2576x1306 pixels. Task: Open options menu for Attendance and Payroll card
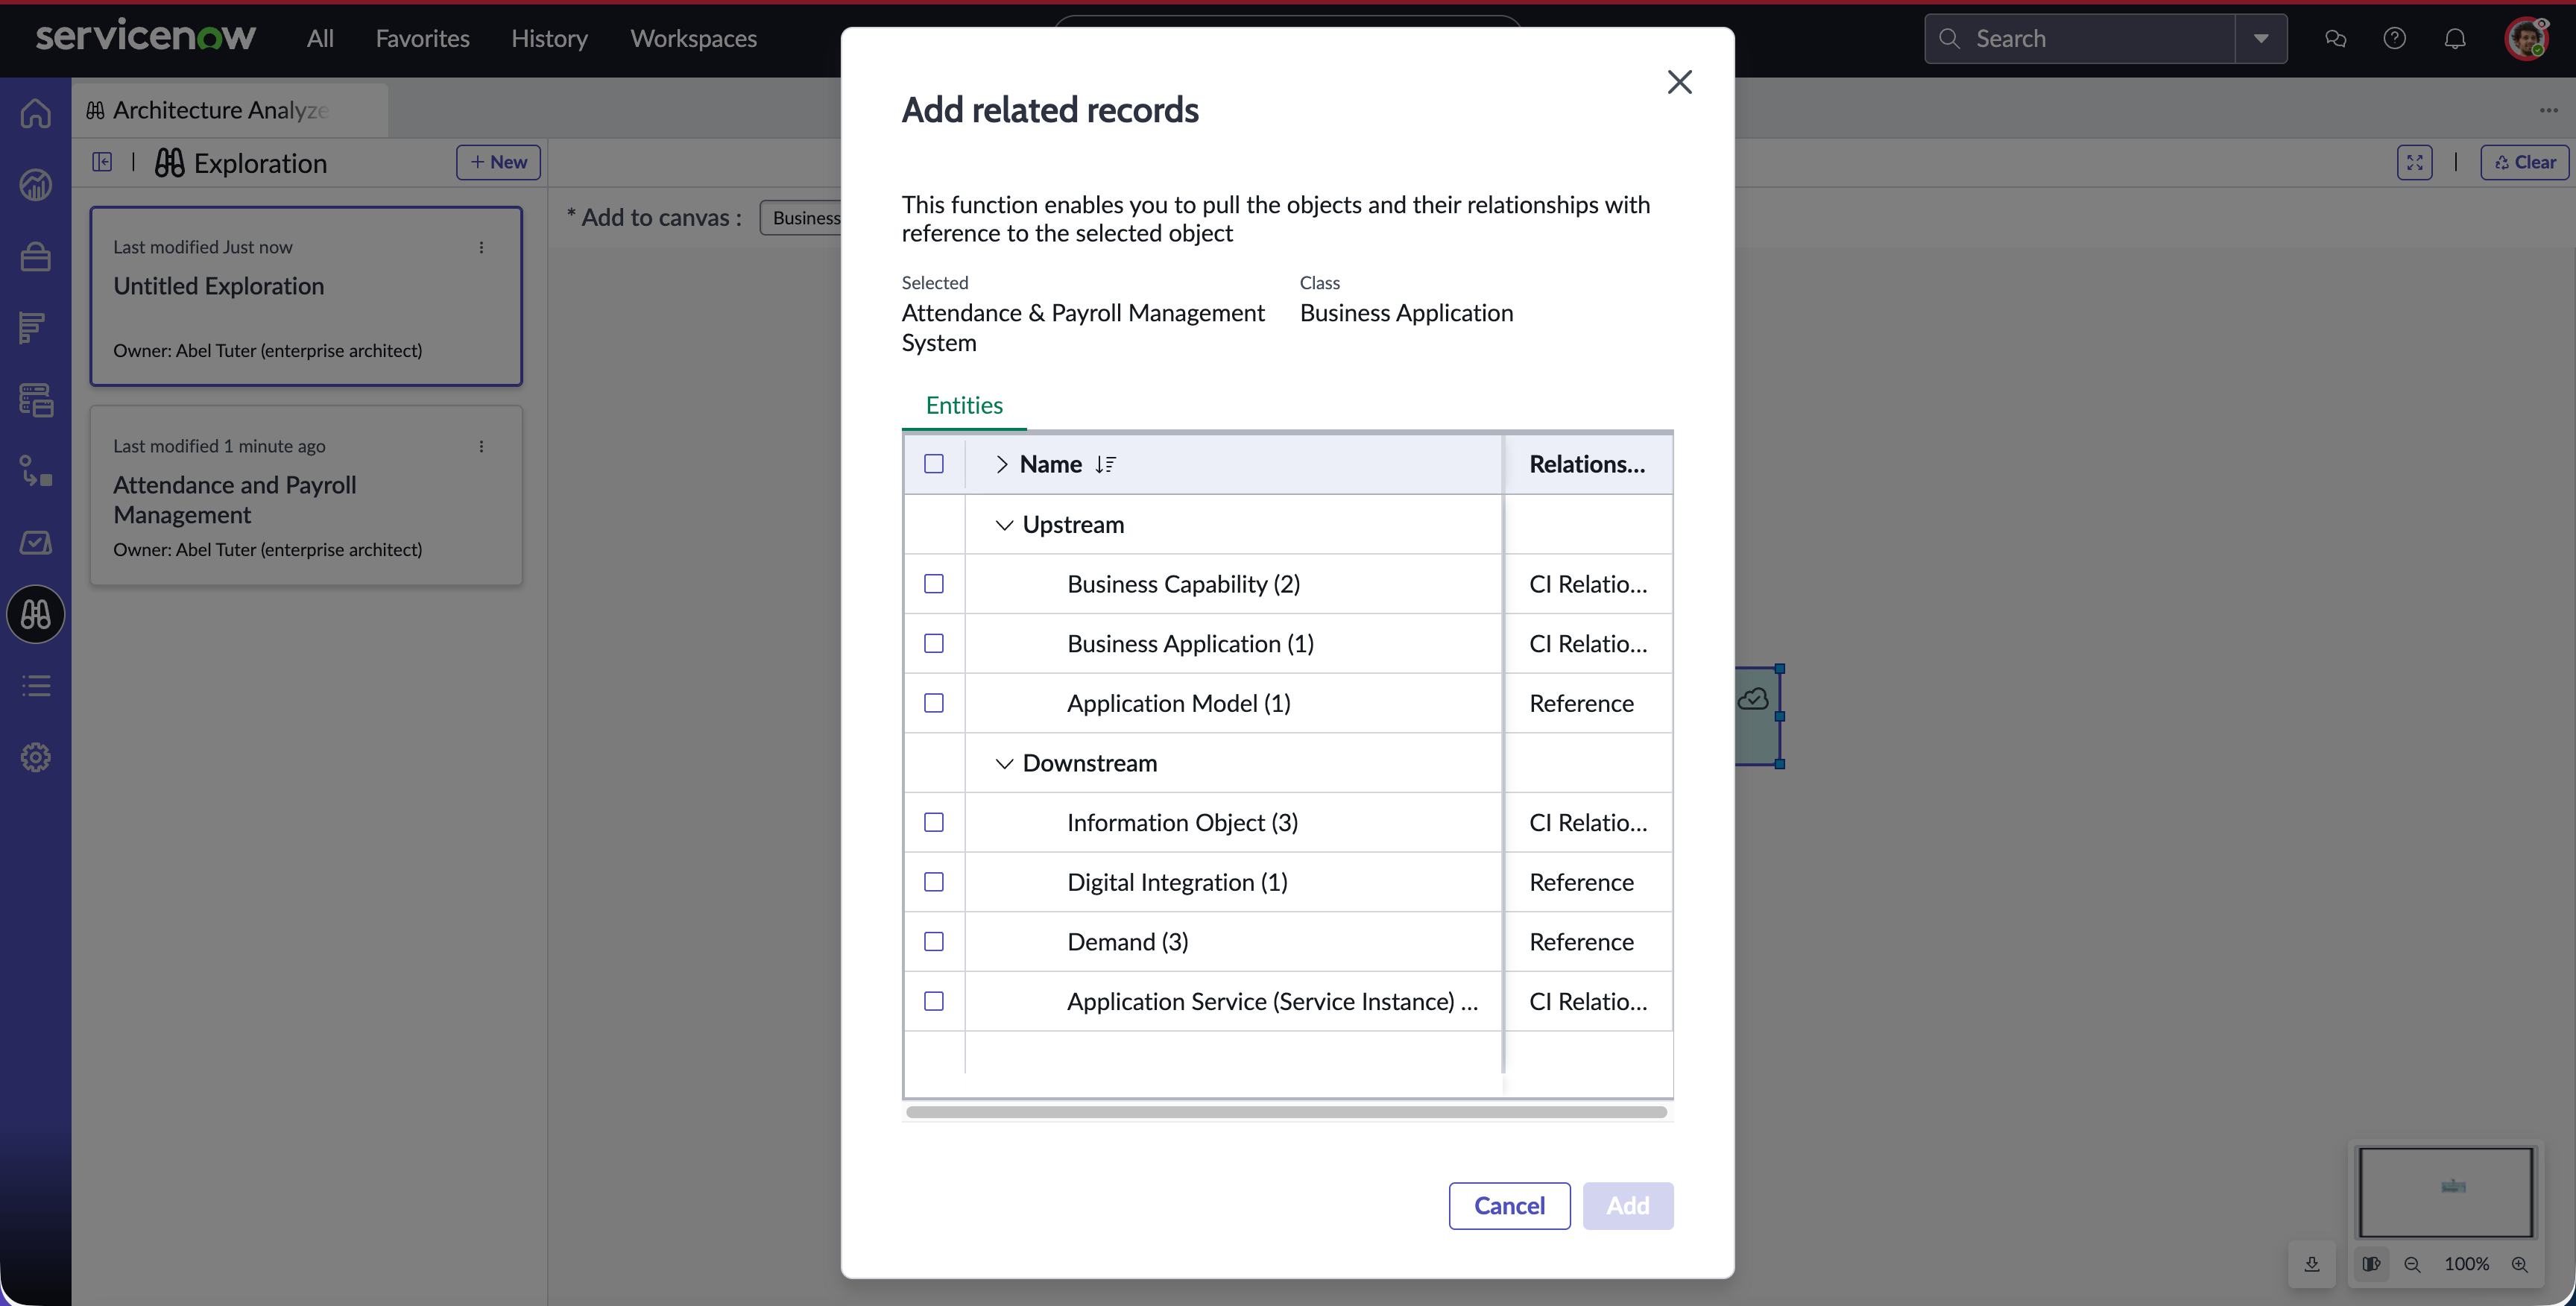click(x=481, y=446)
